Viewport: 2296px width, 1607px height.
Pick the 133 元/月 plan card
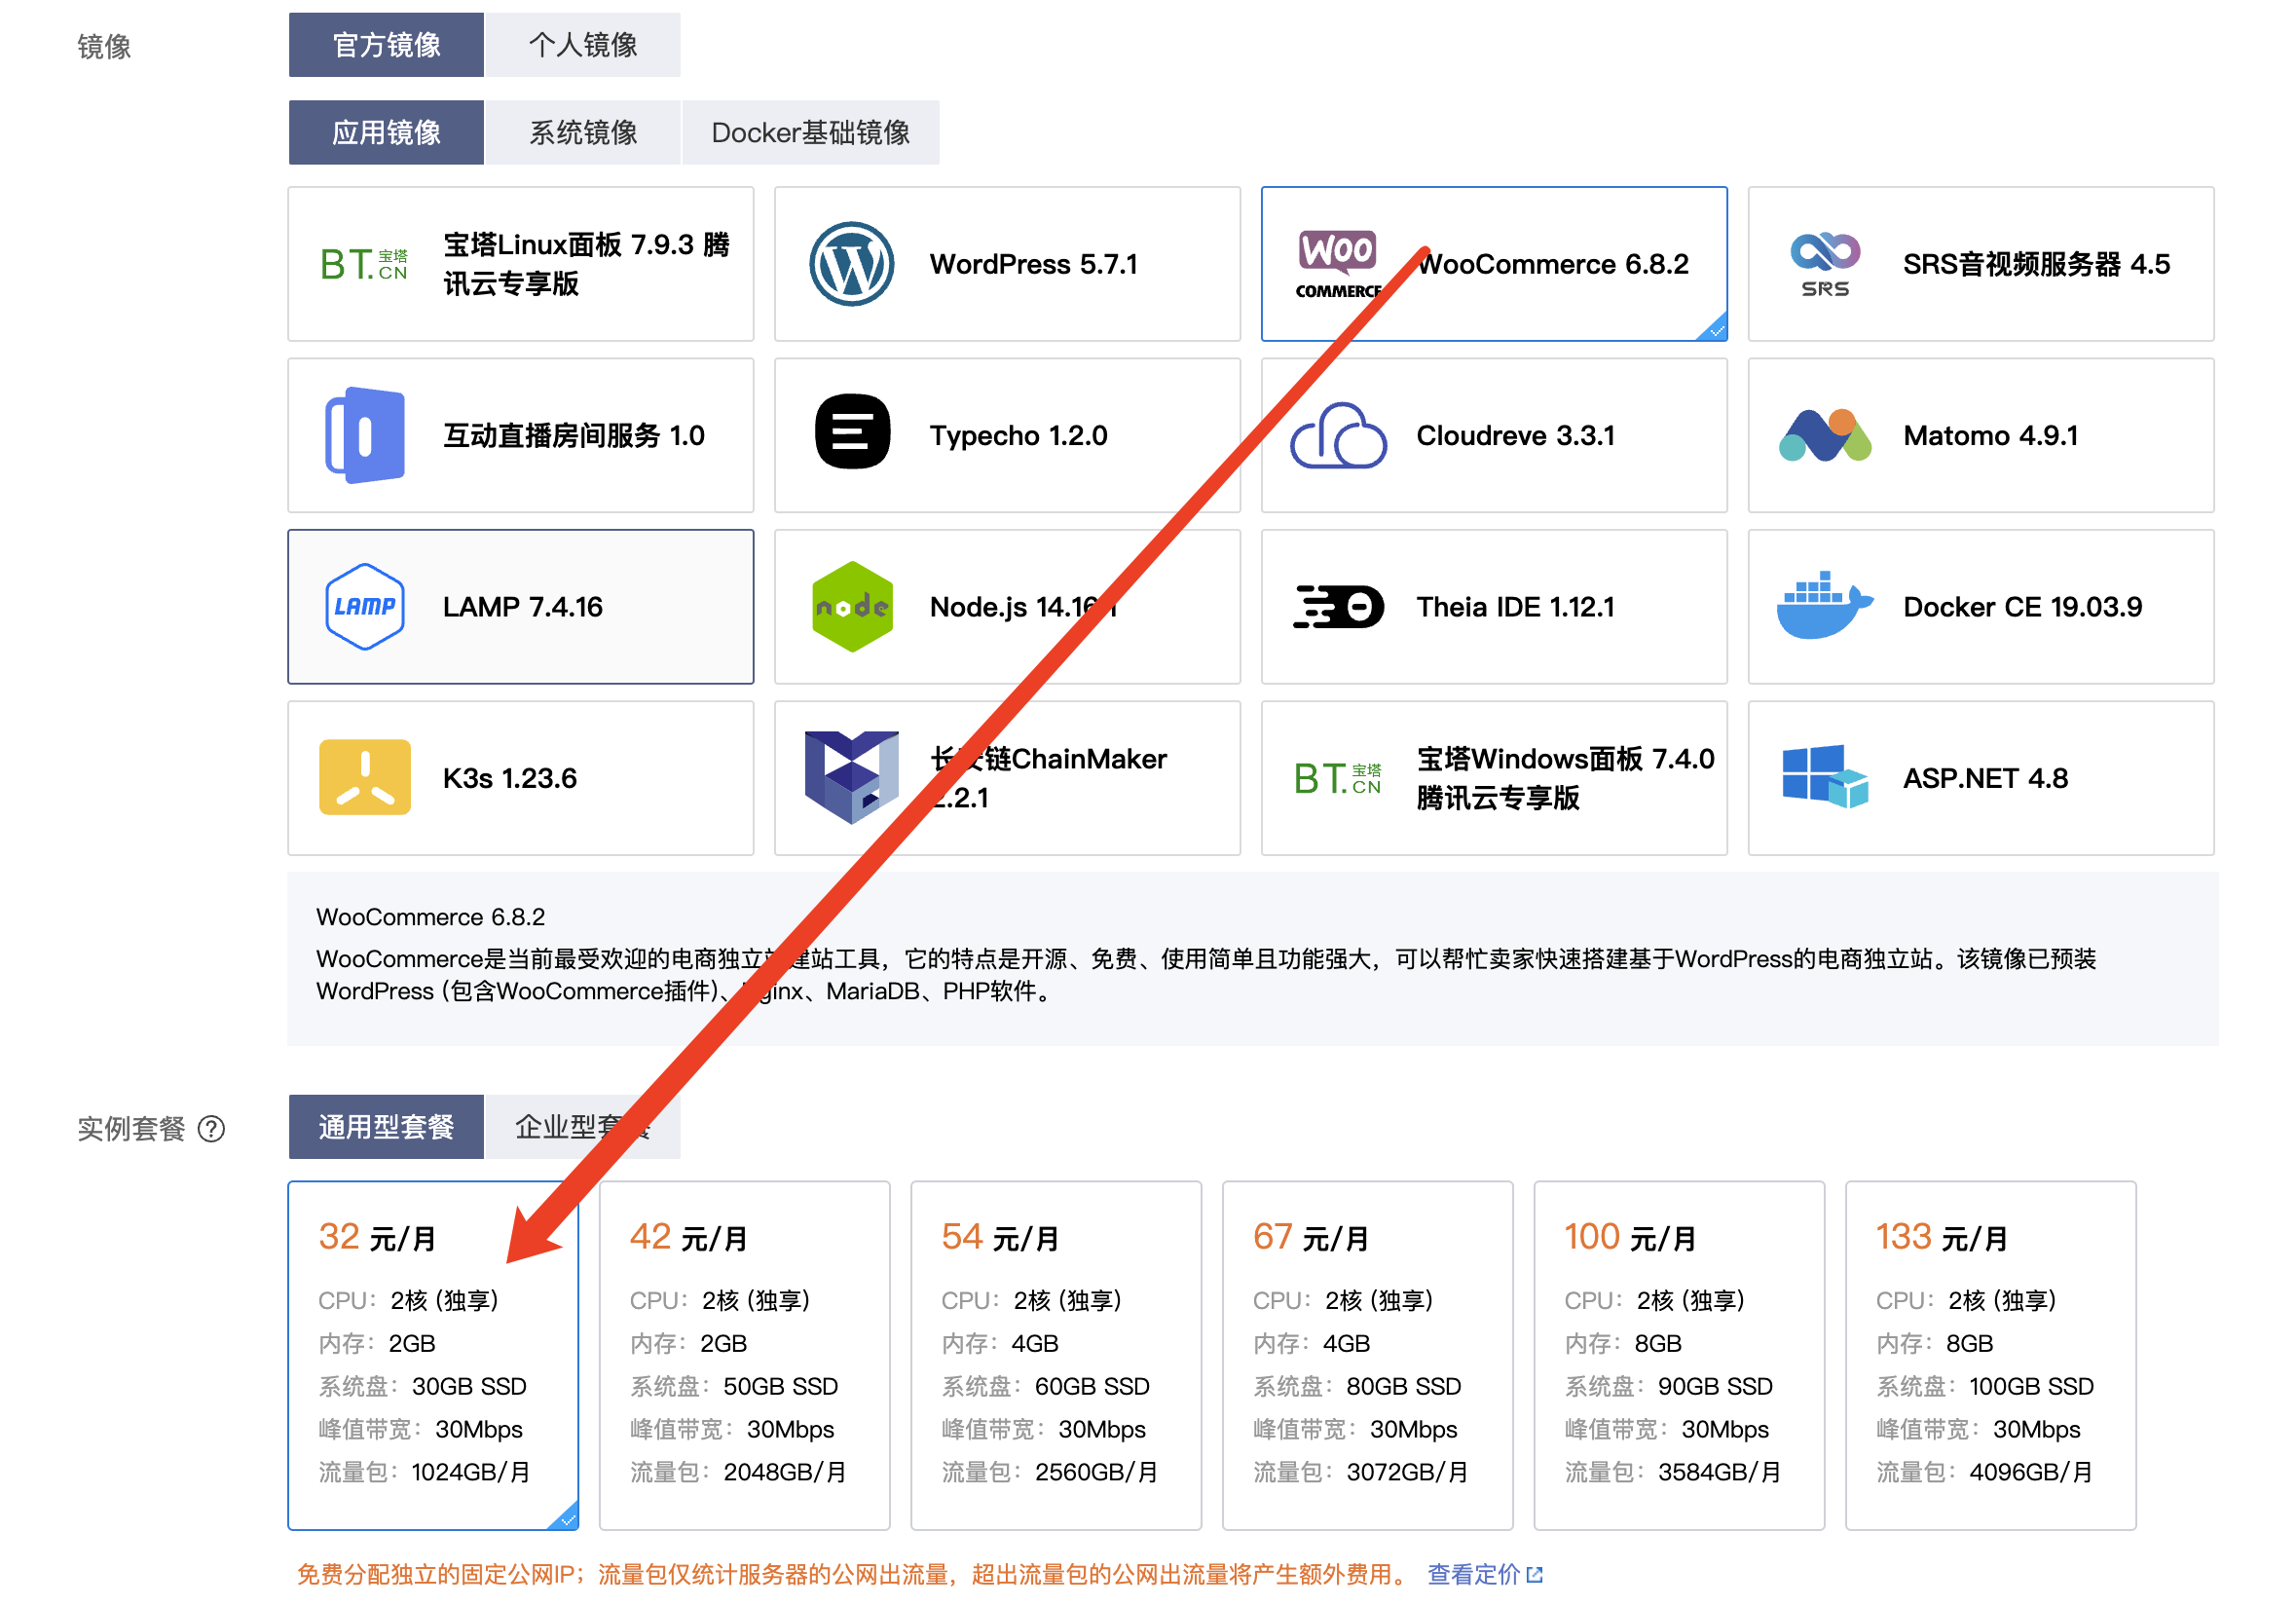coord(1989,1355)
